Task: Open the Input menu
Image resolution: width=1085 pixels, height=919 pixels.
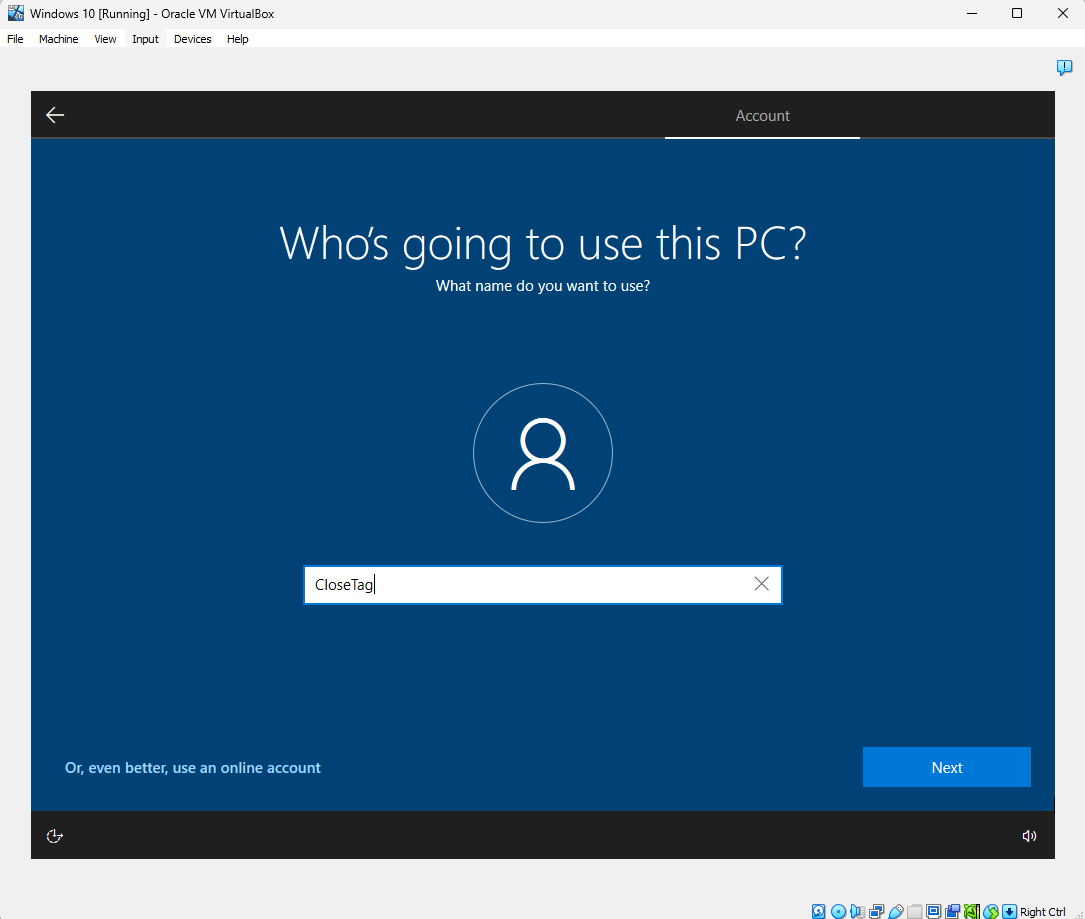Action: pyautogui.click(x=145, y=39)
